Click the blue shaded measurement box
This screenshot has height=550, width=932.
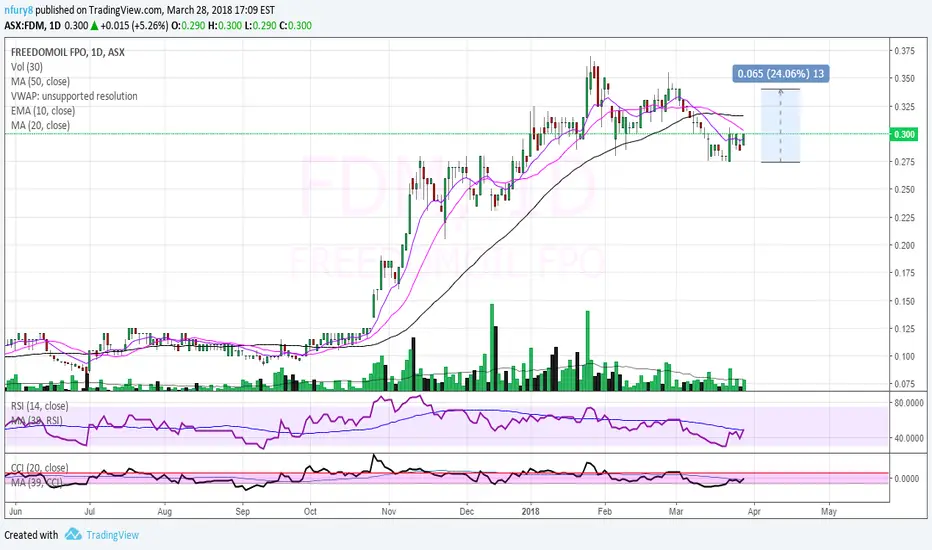coord(780,125)
